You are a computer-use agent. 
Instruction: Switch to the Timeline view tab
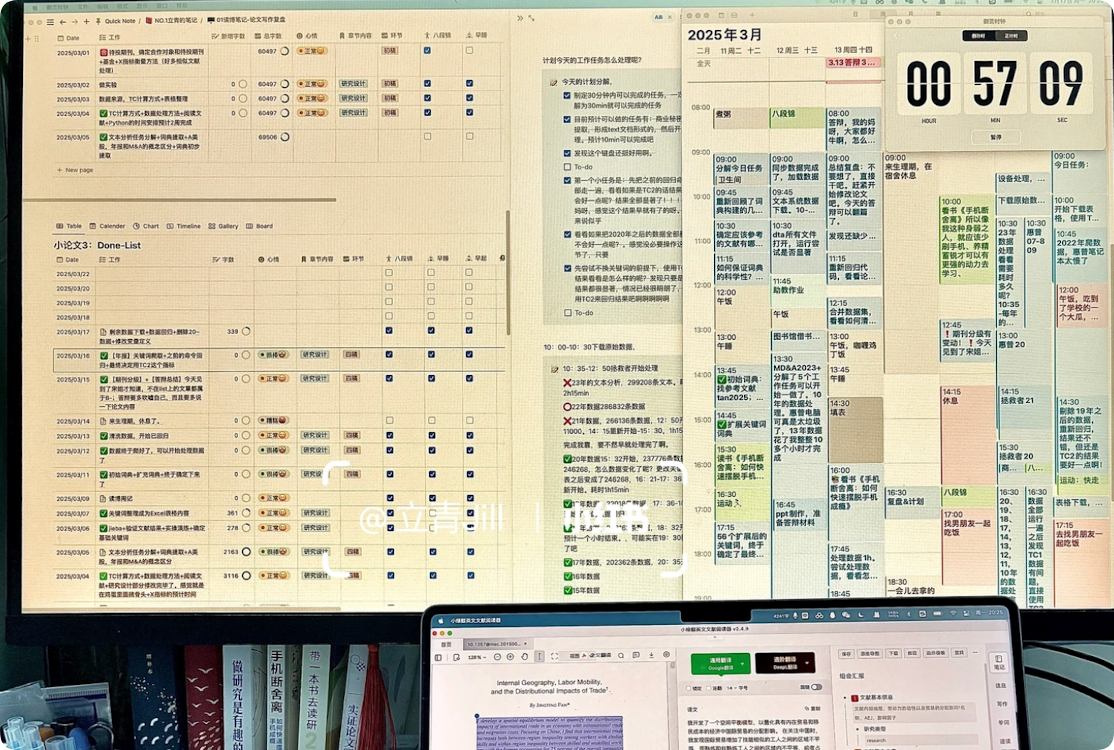point(183,226)
